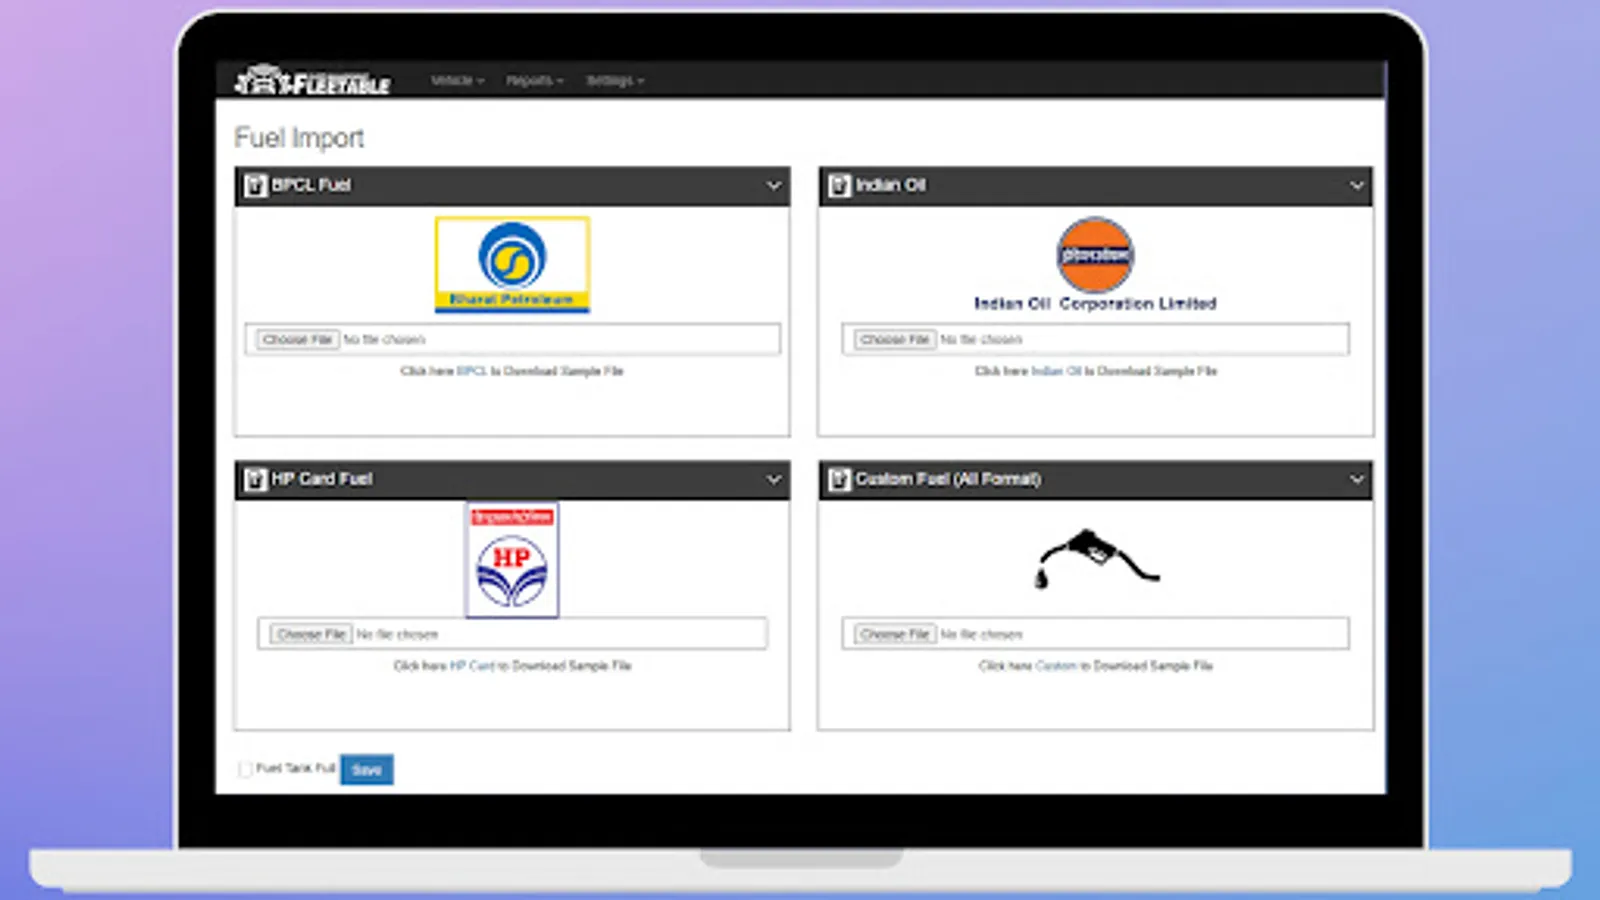Click the fuel pump icon beside Custom Fuel
Image resolution: width=1600 pixels, height=900 pixels.
[x=840, y=479]
